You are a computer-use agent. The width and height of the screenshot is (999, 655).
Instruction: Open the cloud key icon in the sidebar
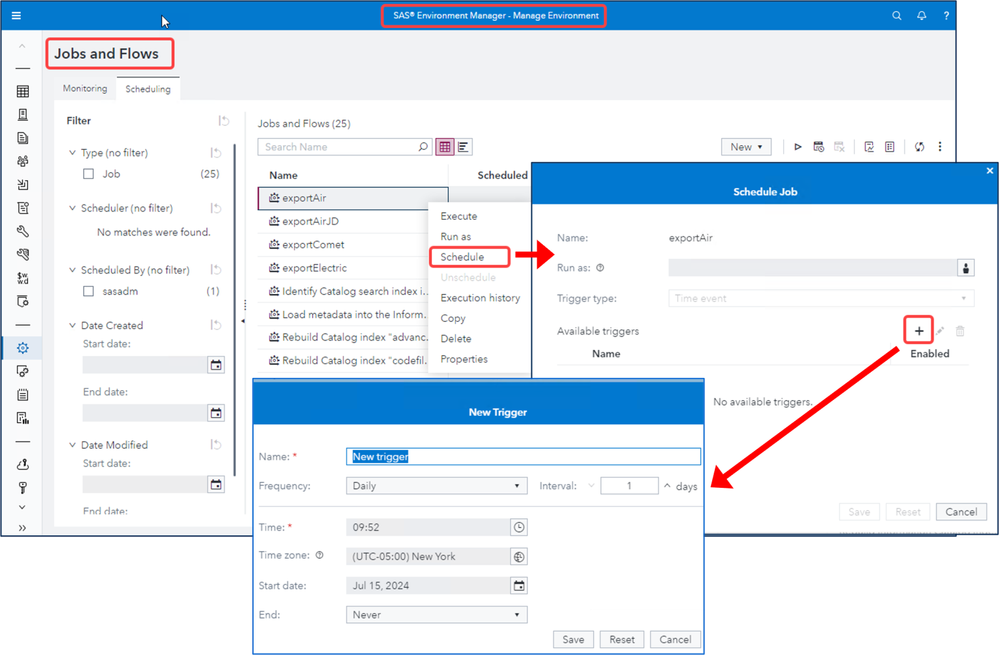pos(23,464)
